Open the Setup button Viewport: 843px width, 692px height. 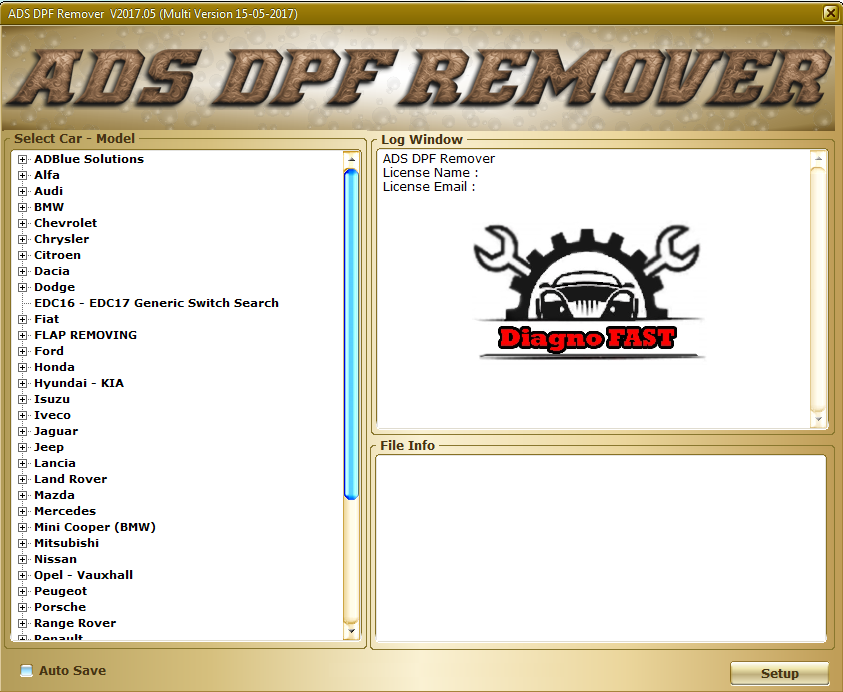click(780, 673)
